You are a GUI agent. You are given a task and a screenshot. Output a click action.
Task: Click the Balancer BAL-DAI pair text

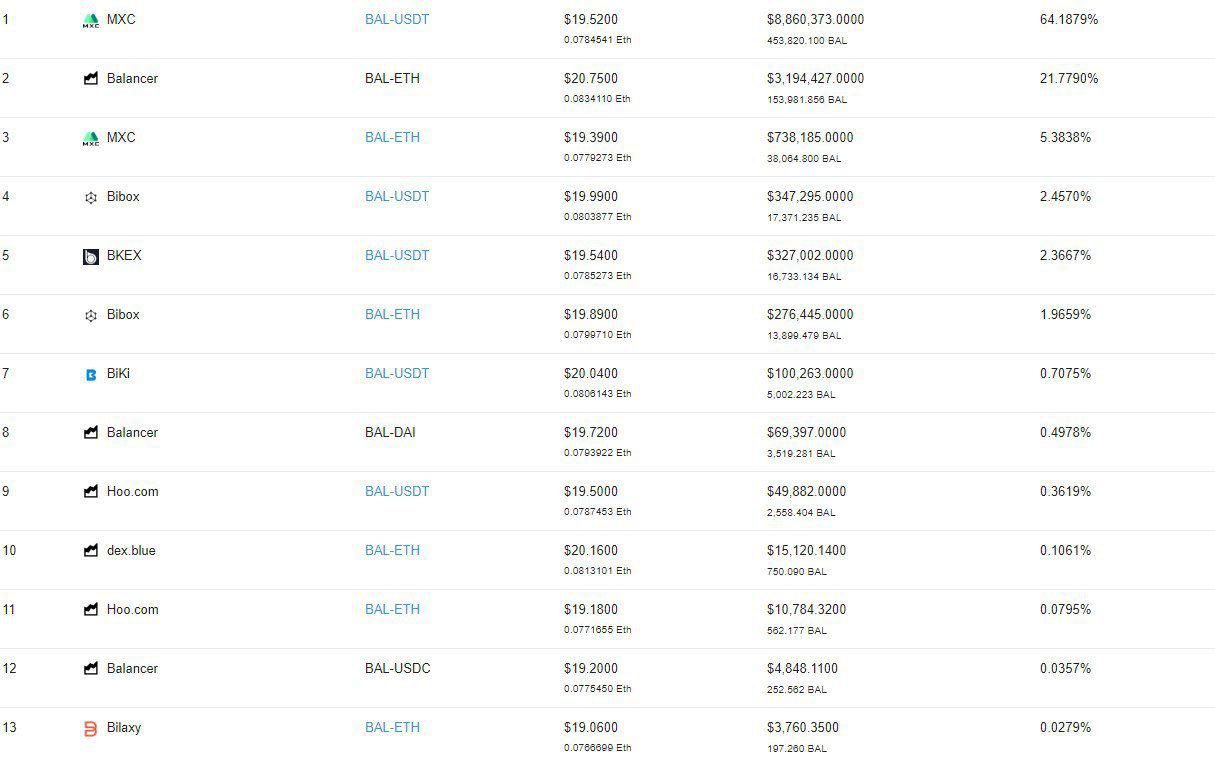click(x=390, y=432)
